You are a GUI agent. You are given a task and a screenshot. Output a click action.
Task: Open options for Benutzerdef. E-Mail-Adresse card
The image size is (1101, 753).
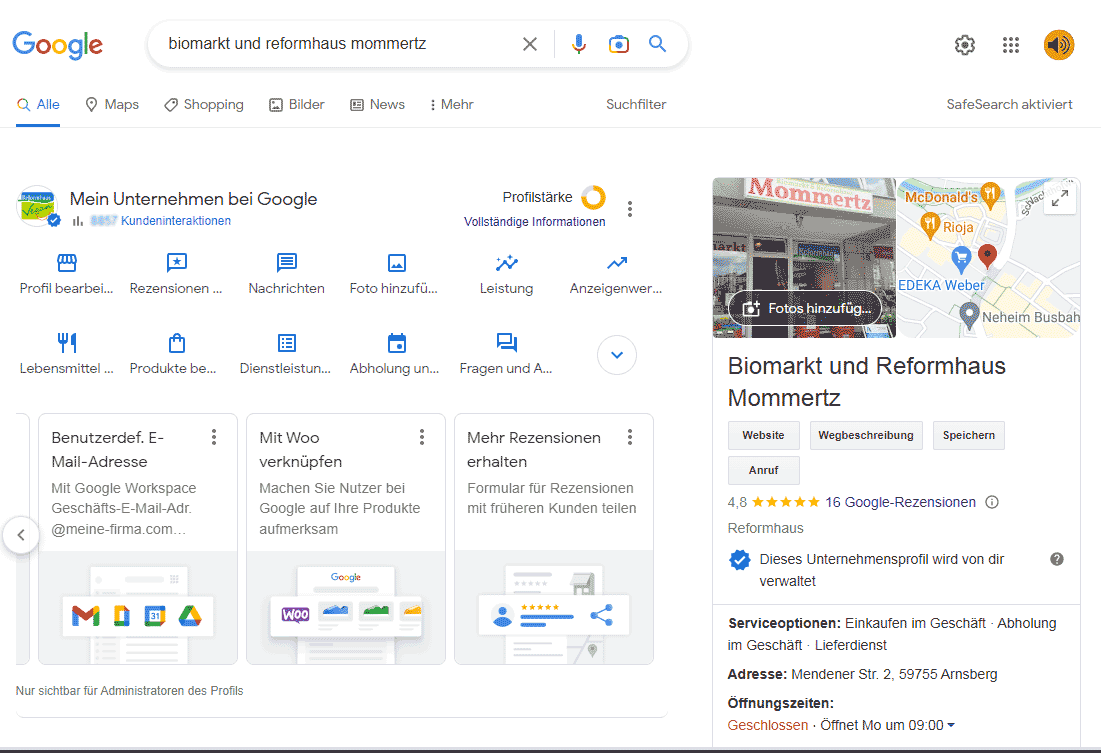[x=214, y=437]
